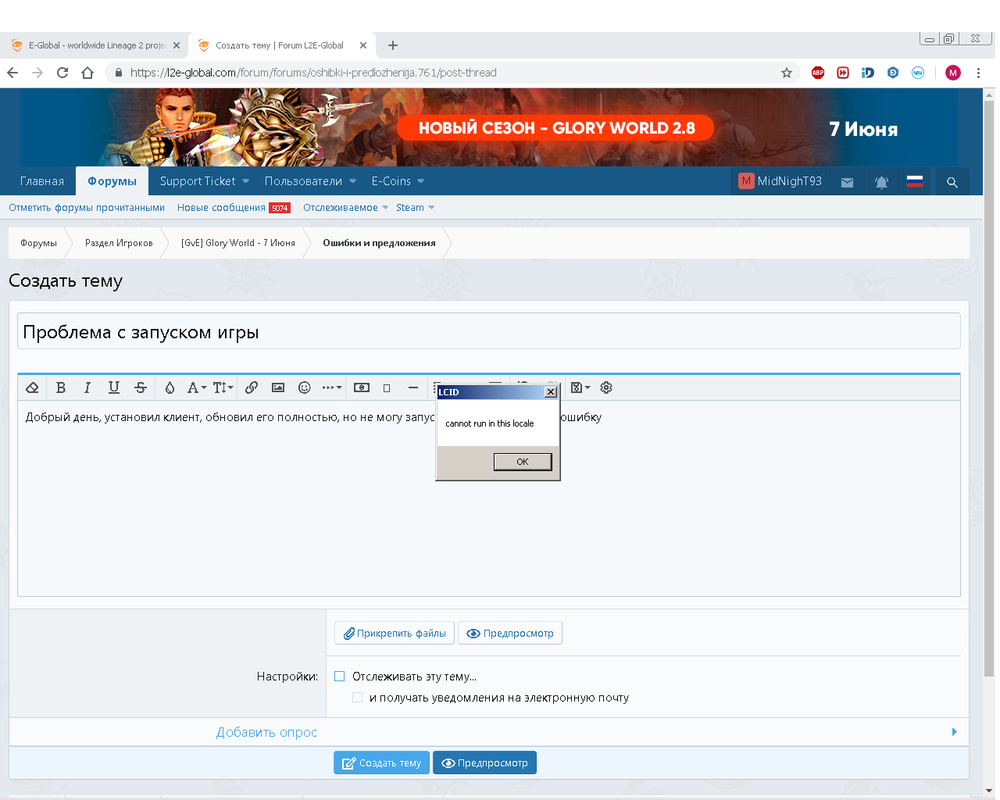This screenshot has height=800, width=1000.
Task: Expand the 'Пользователи' navigation dropdown
Action: coord(309,181)
